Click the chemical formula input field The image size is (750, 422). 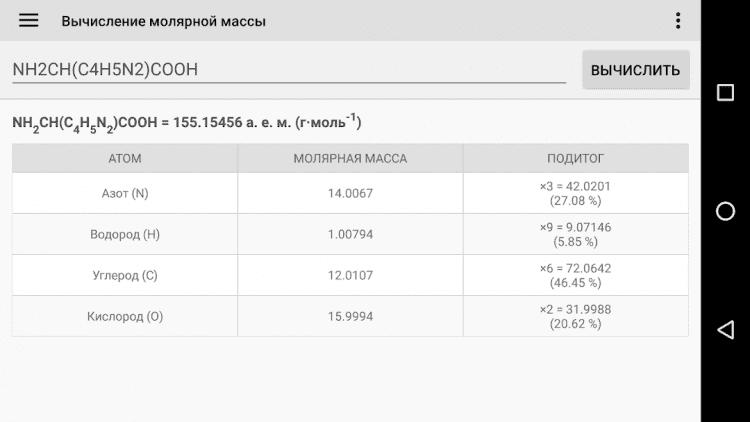(288, 69)
